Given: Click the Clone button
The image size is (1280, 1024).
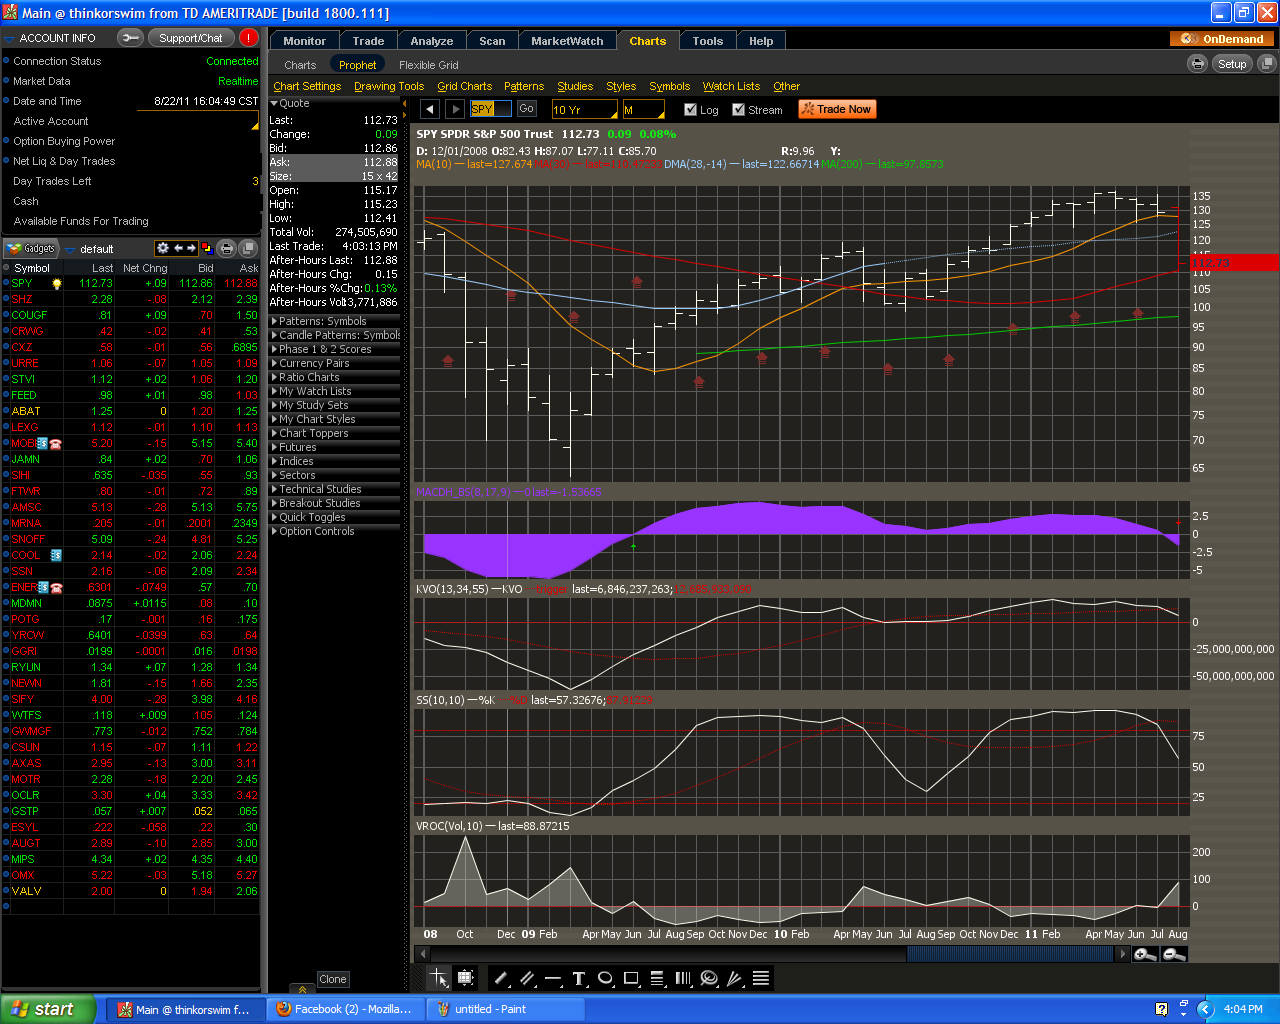Looking at the screenshot, I should coord(332,979).
